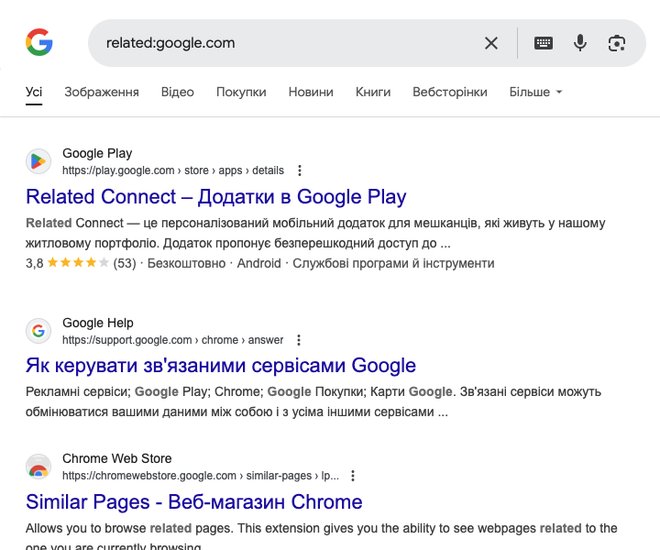The width and height of the screenshot is (660, 550).
Task: Click the 3,8 star rating row
Action: 260,263
